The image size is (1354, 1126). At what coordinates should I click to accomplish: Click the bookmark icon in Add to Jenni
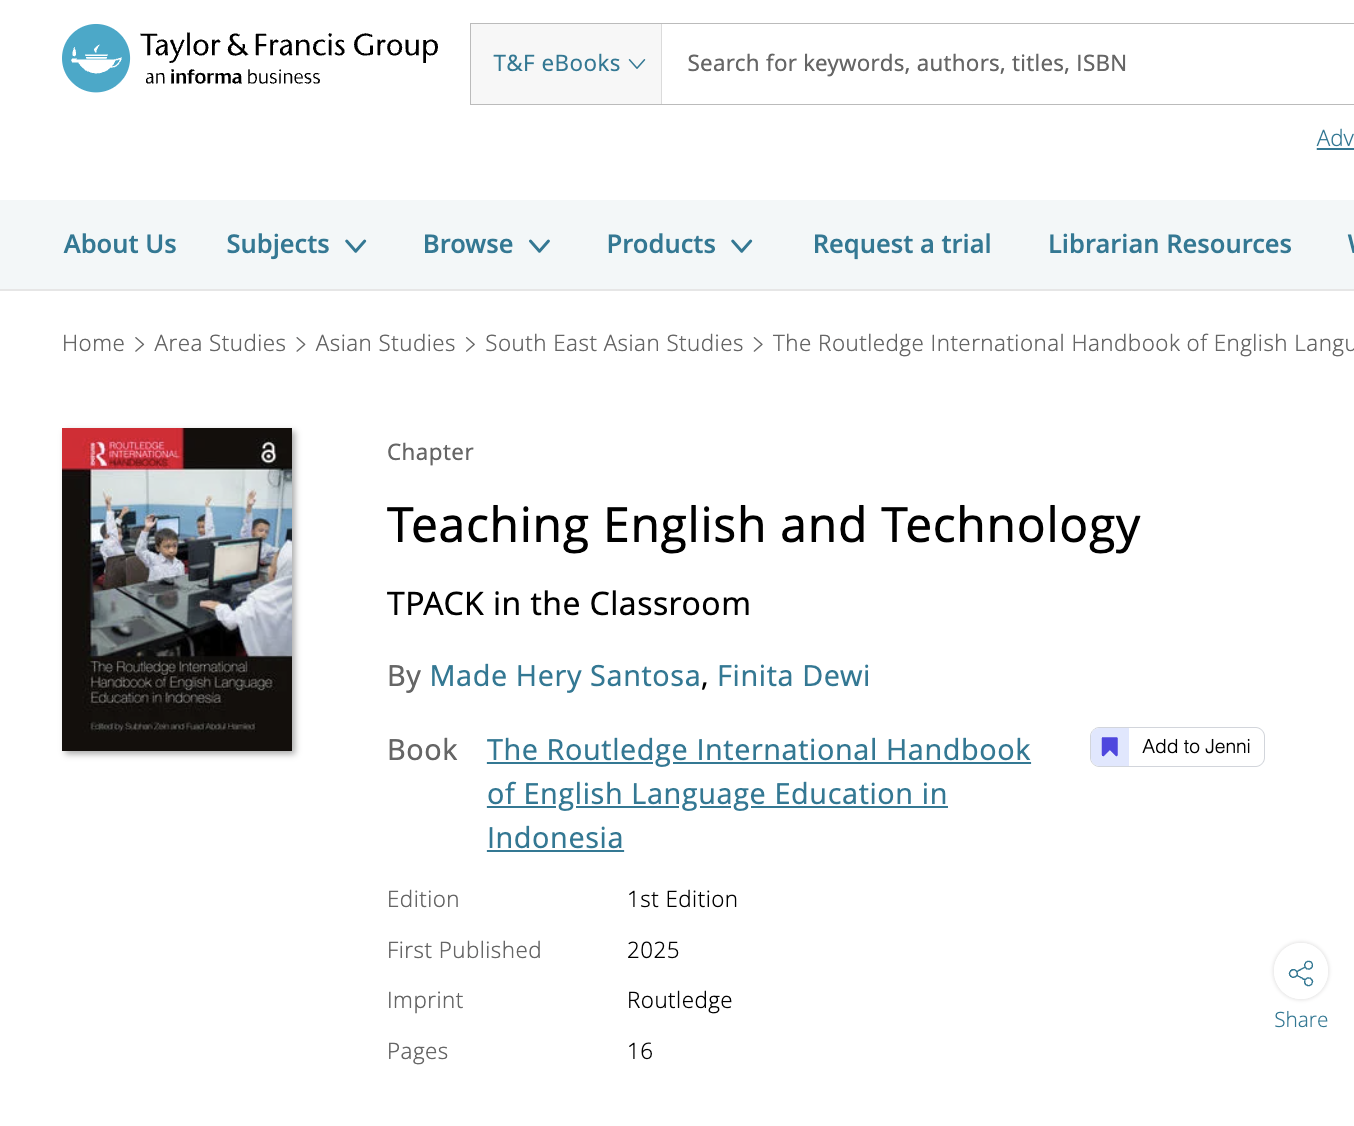(1110, 747)
